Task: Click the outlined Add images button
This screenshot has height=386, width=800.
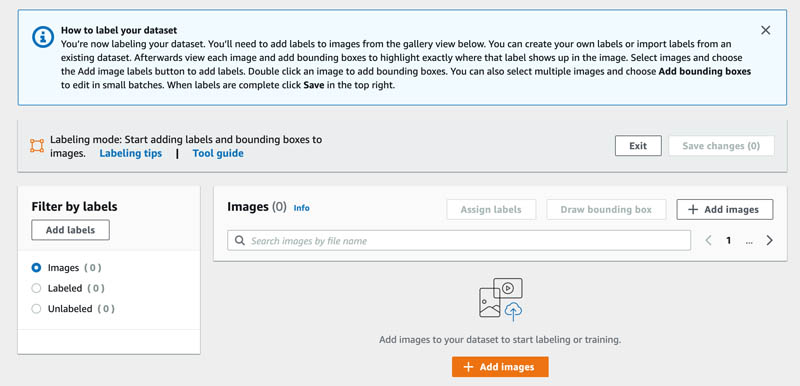Action: click(x=724, y=210)
